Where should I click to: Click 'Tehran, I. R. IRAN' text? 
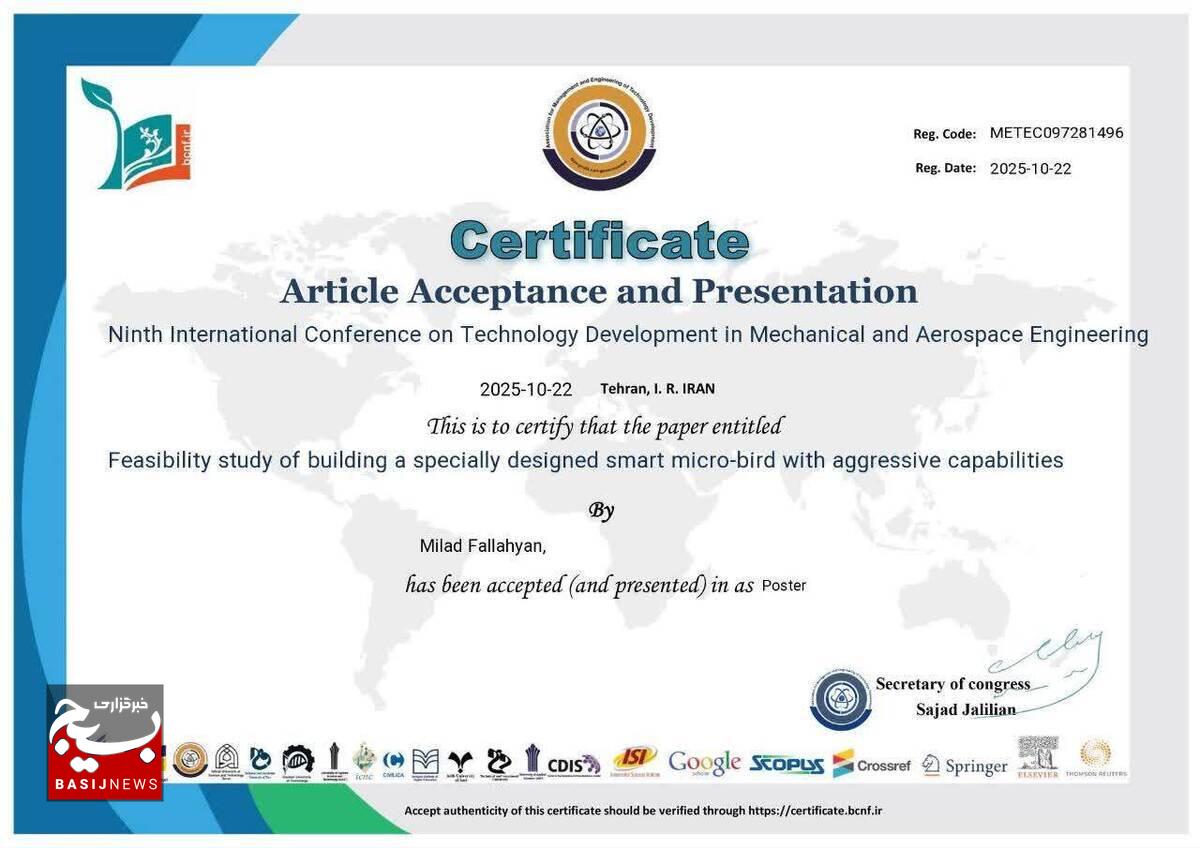[x=657, y=389]
